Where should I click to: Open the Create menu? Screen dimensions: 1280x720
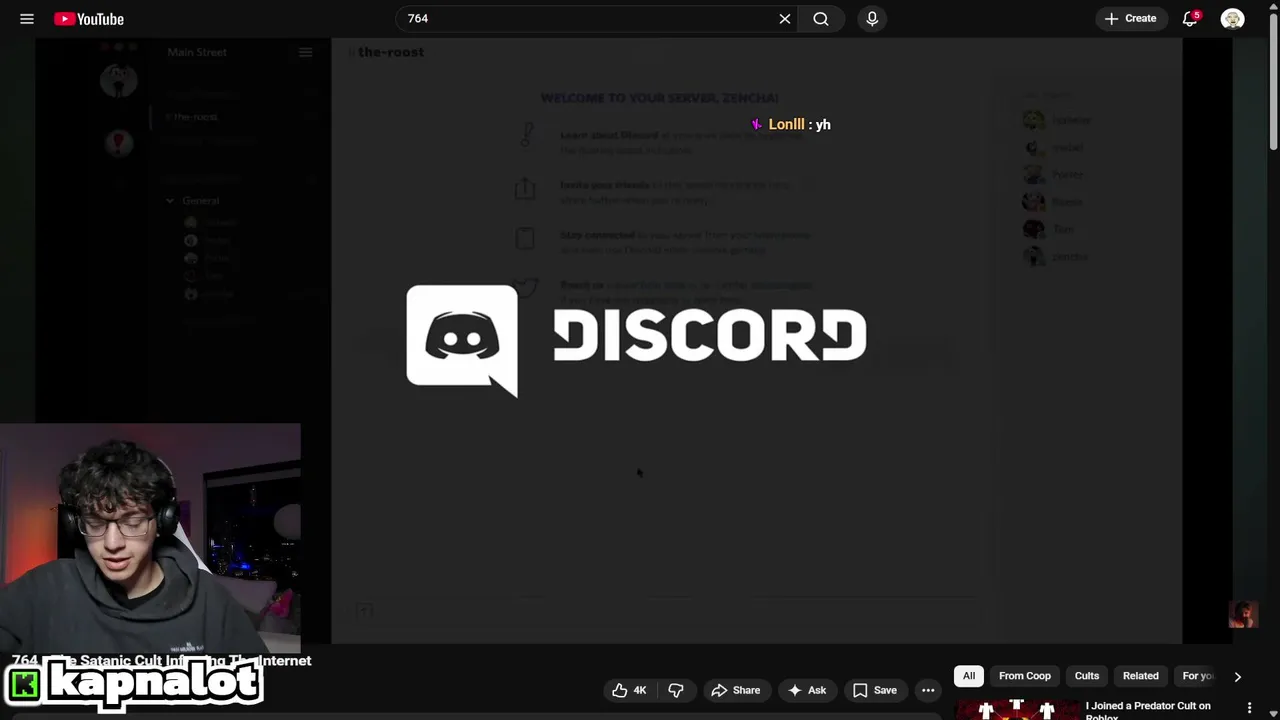pos(1130,19)
